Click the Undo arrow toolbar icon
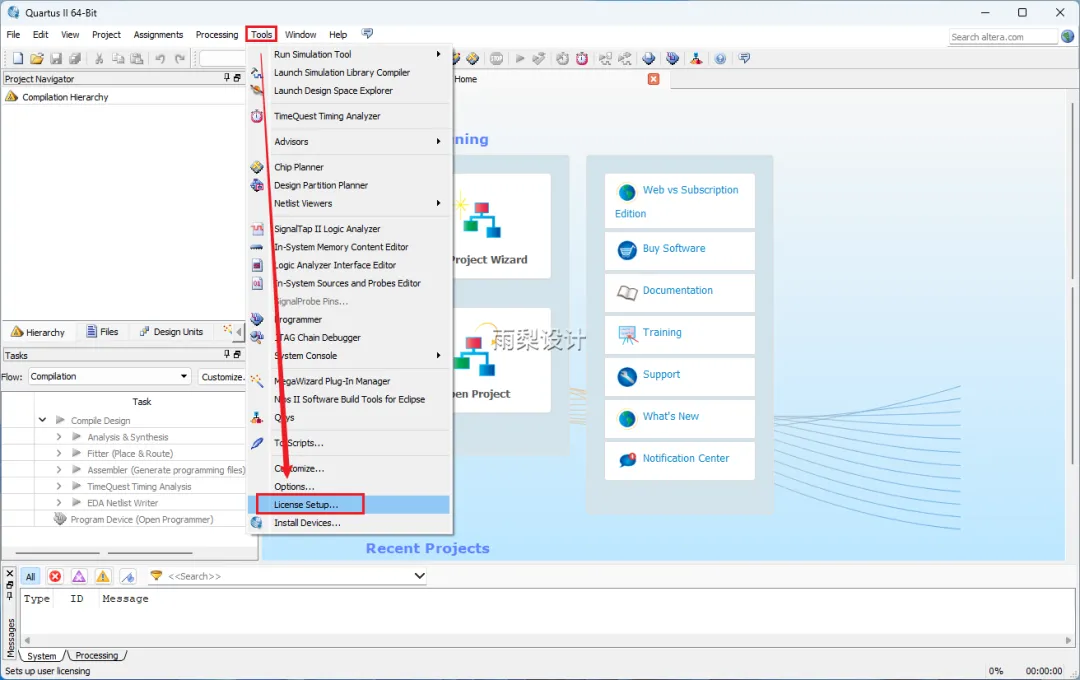This screenshot has width=1080, height=680. (160, 59)
